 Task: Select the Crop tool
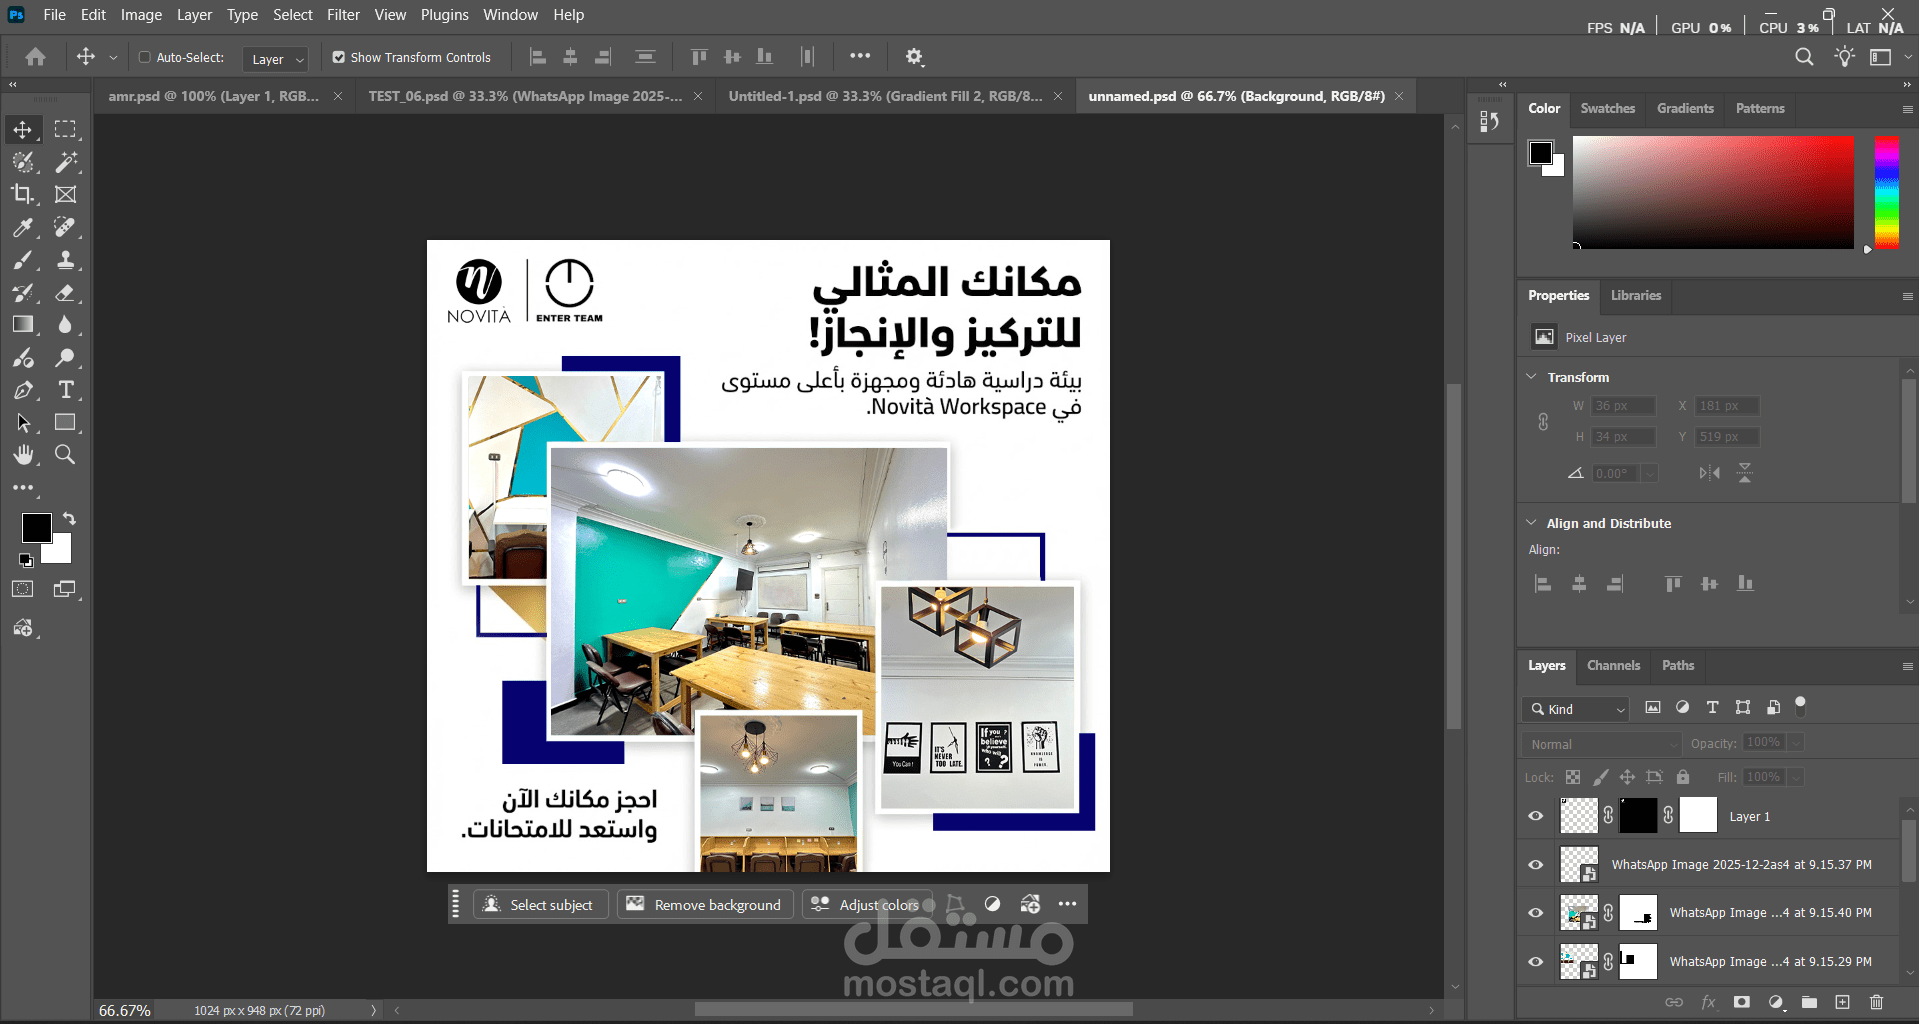[24, 194]
